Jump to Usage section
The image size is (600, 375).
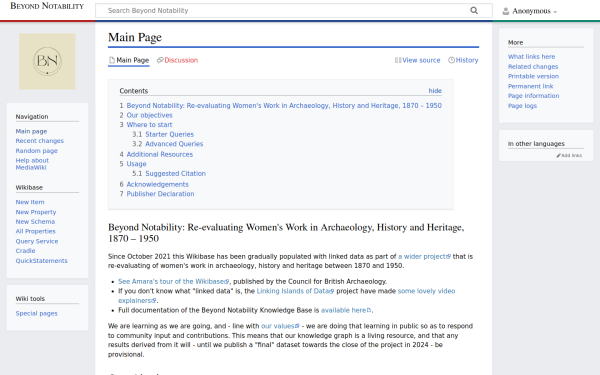(x=137, y=164)
